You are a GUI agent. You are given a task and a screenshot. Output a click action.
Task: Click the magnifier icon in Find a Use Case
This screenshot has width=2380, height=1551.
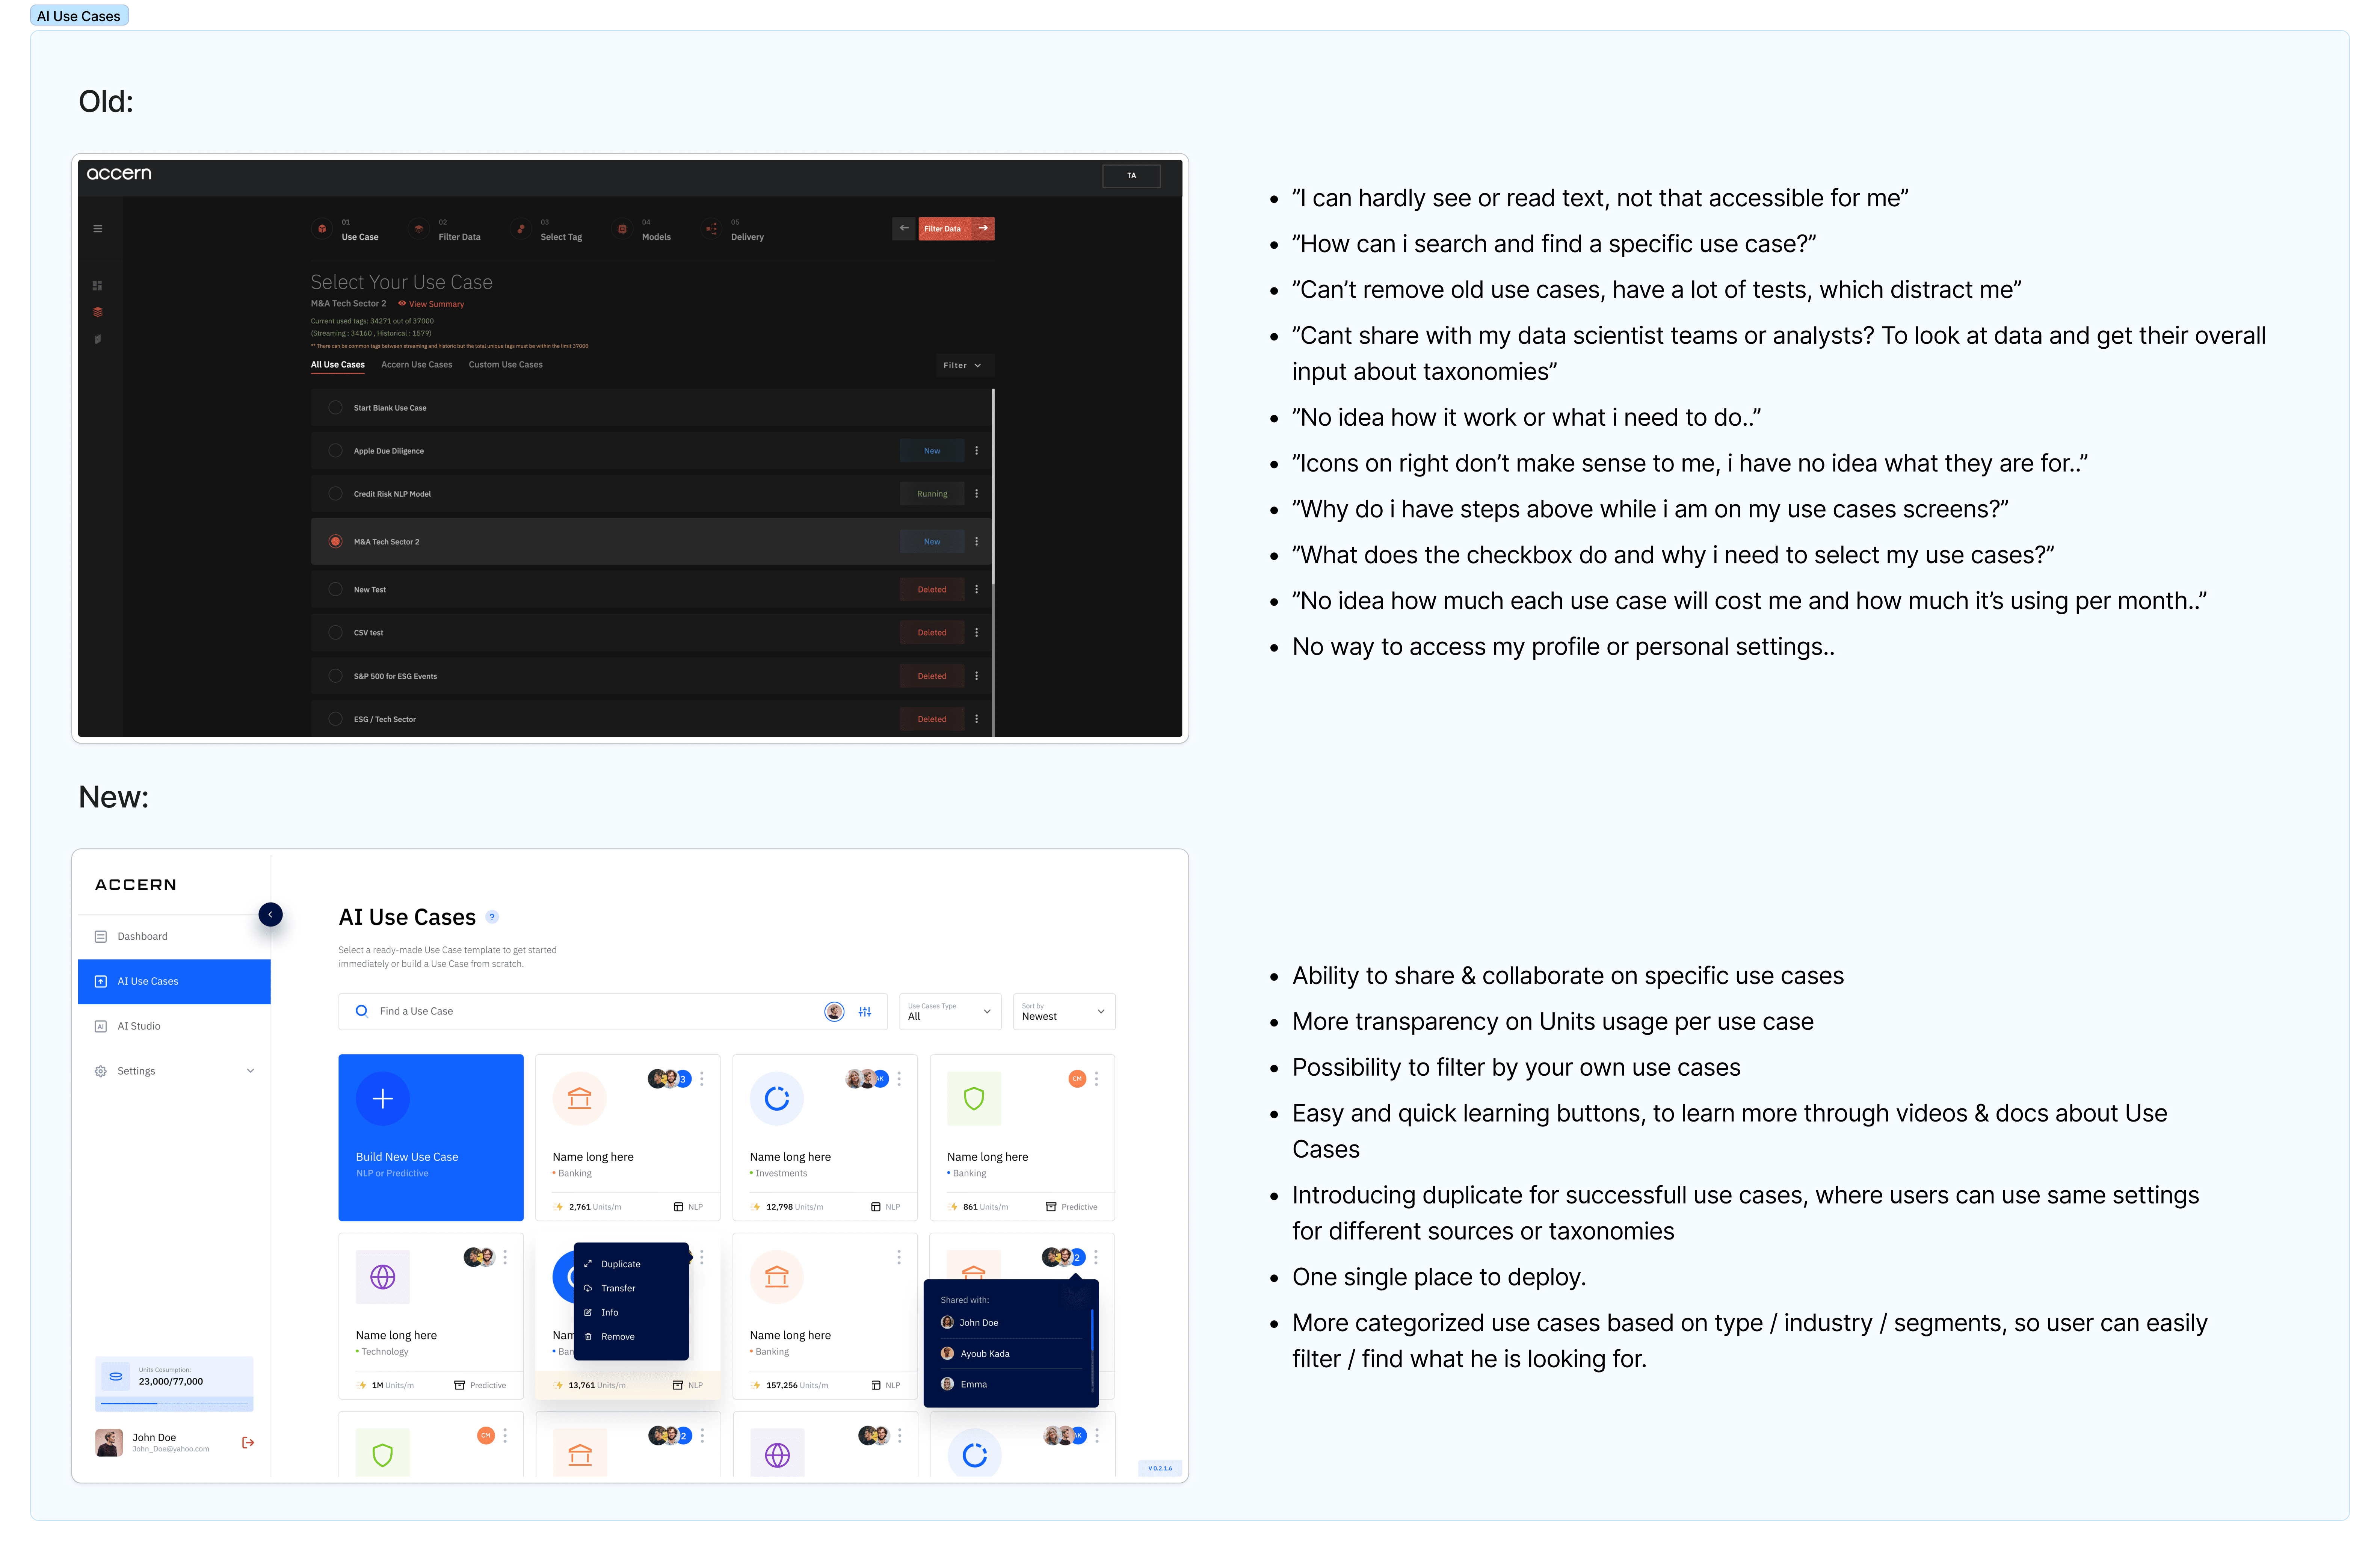[x=362, y=1012]
